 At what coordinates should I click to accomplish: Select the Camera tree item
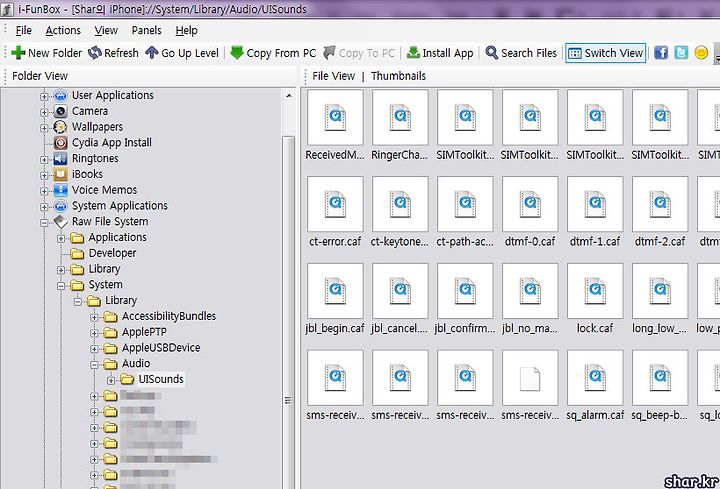pyautogui.click(x=90, y=111)
